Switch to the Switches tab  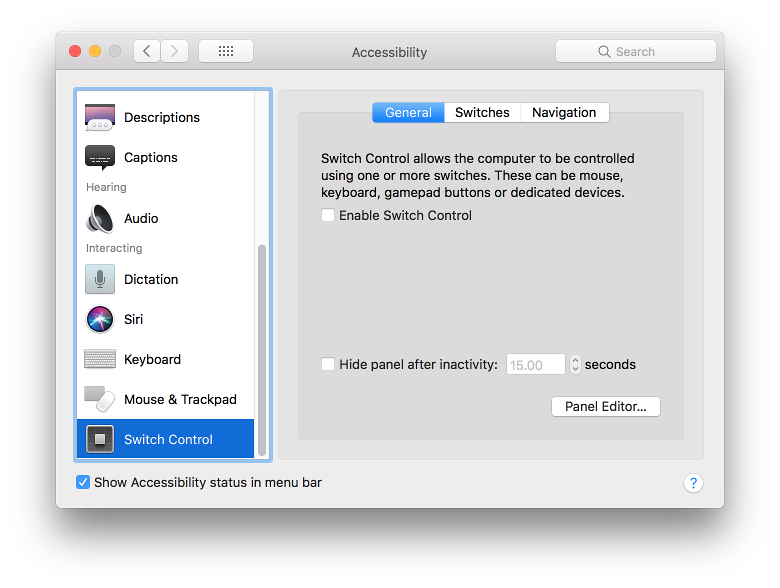(x=482, y=113)
